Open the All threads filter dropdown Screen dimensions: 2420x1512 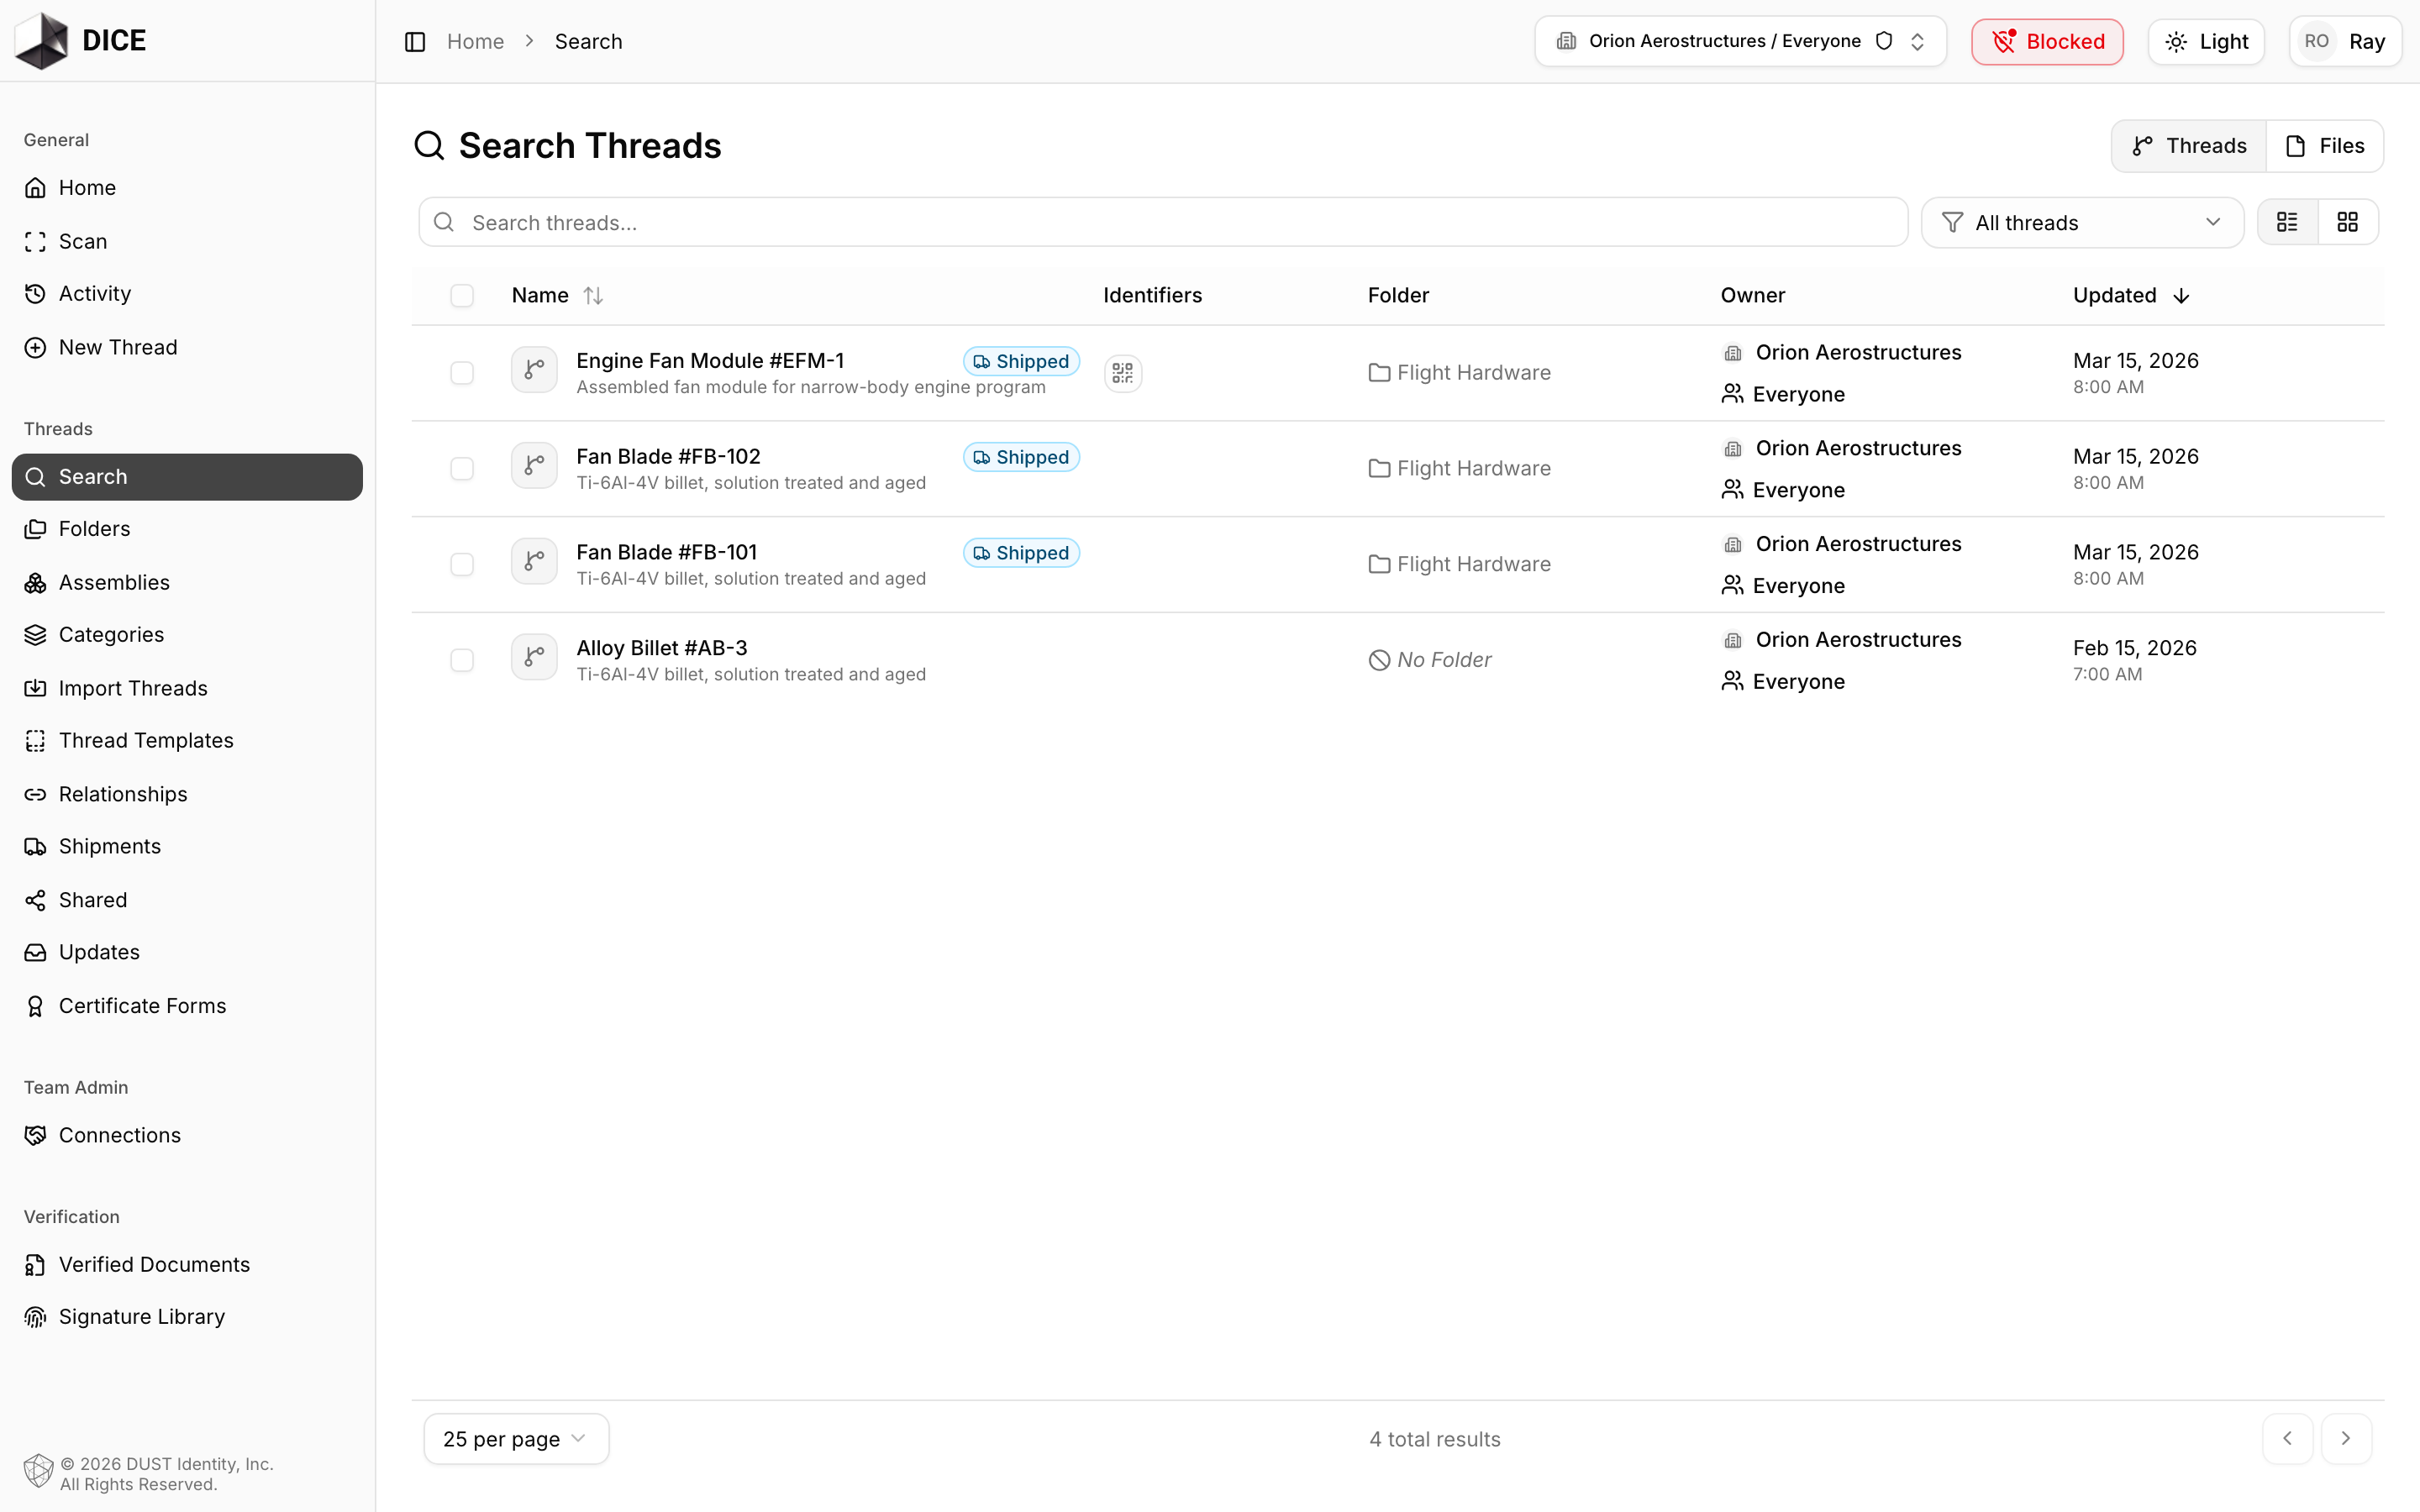[2082, 223]
